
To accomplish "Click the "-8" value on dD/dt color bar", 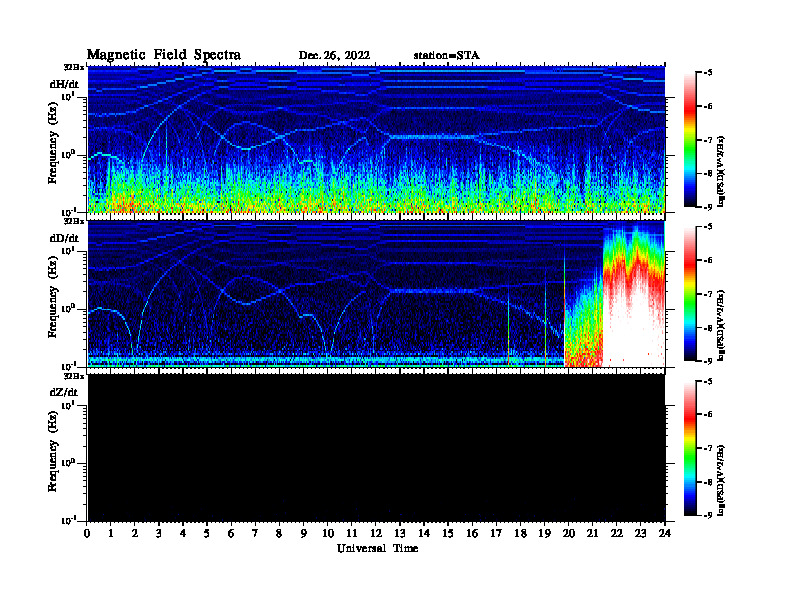I will pyautogui.click(x=708, y=328).
